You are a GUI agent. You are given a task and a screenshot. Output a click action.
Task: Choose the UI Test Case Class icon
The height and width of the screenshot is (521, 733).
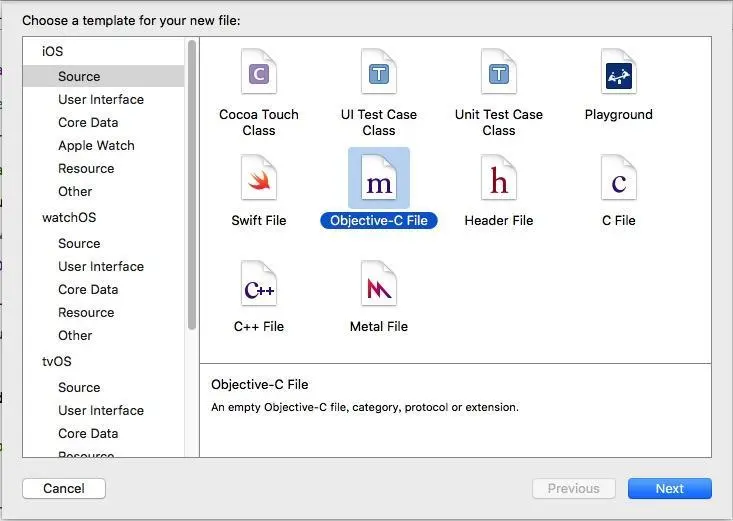coord(379,73)
